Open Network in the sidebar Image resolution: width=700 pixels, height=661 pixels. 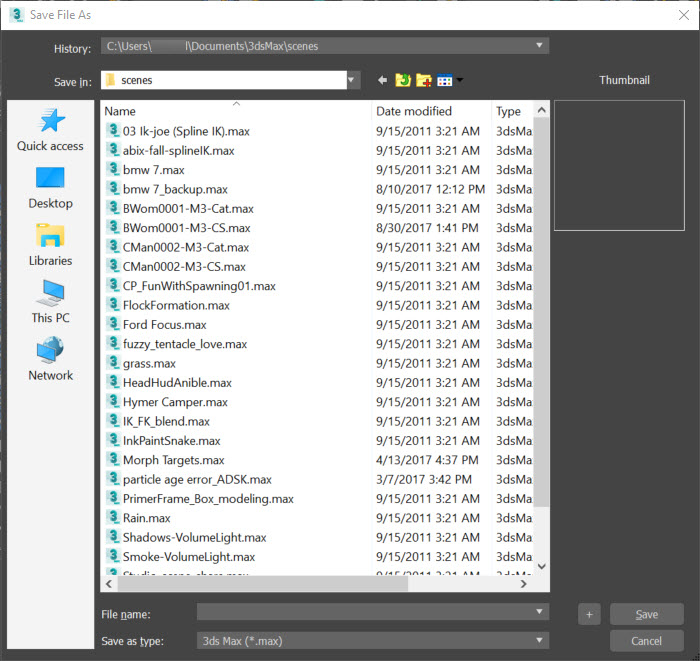pos(50,359)
